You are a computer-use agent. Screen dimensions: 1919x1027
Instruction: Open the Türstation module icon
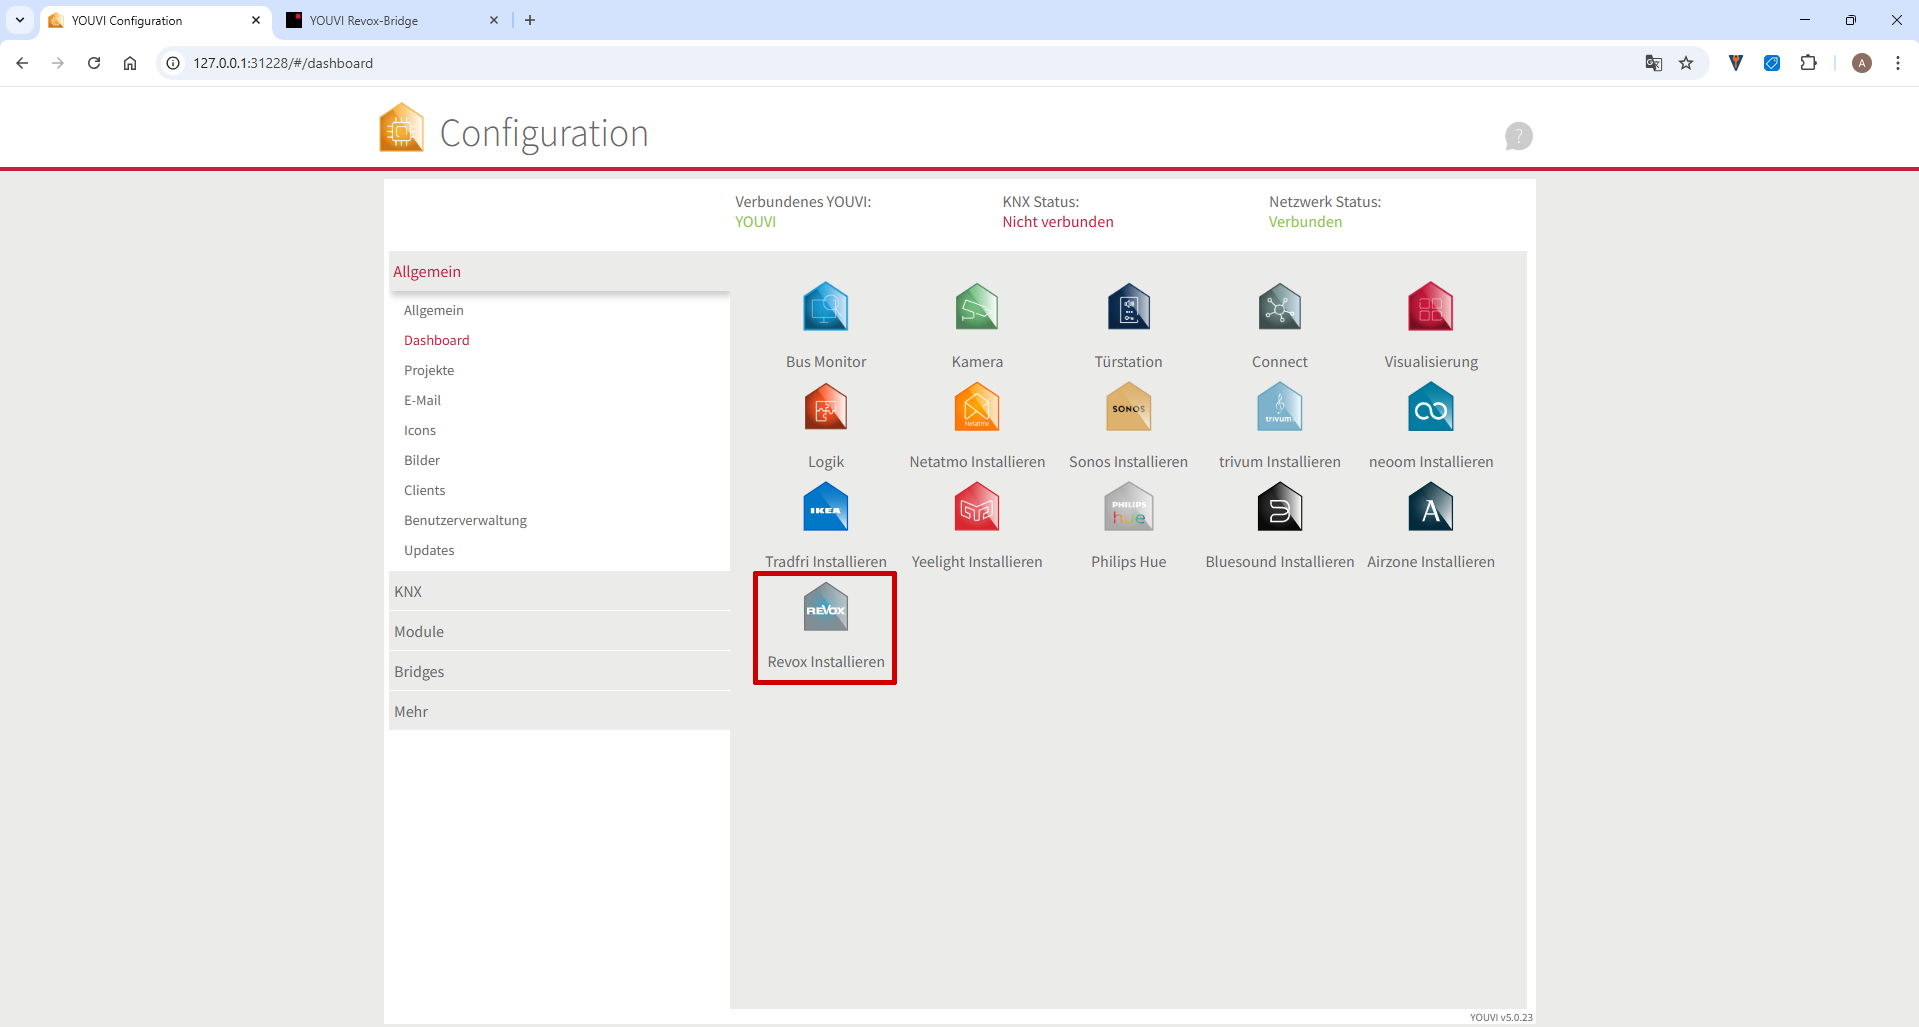(x=1128, y=308)
